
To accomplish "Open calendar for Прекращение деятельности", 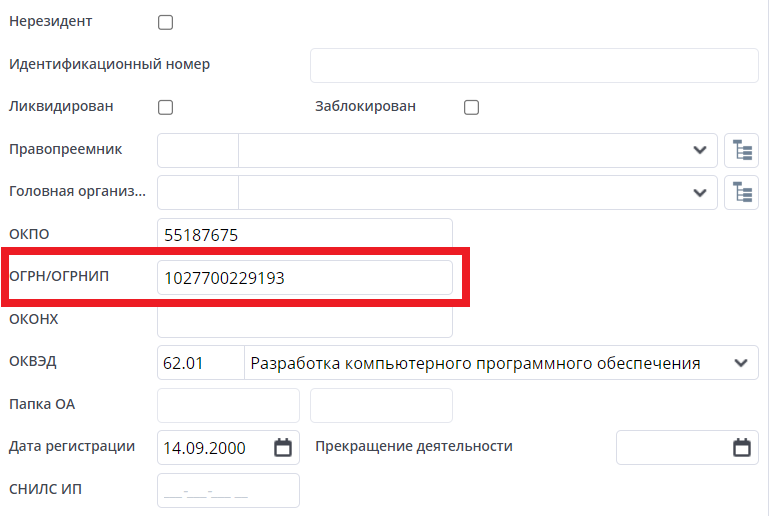I will [x=741, y=447].
